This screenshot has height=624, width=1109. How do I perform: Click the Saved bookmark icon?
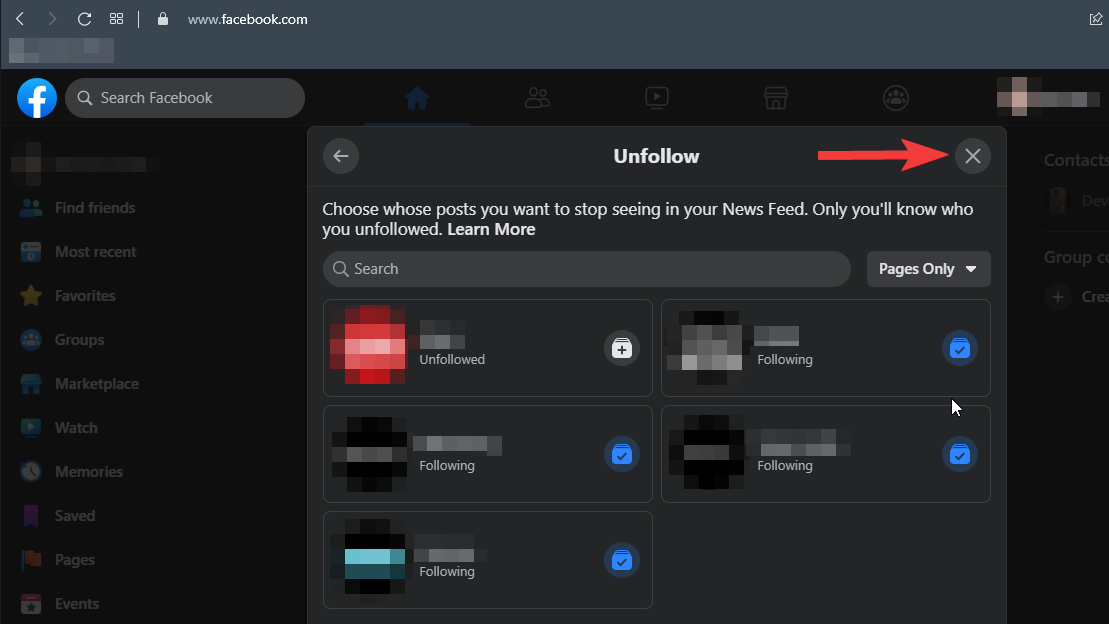pos(31,516)
